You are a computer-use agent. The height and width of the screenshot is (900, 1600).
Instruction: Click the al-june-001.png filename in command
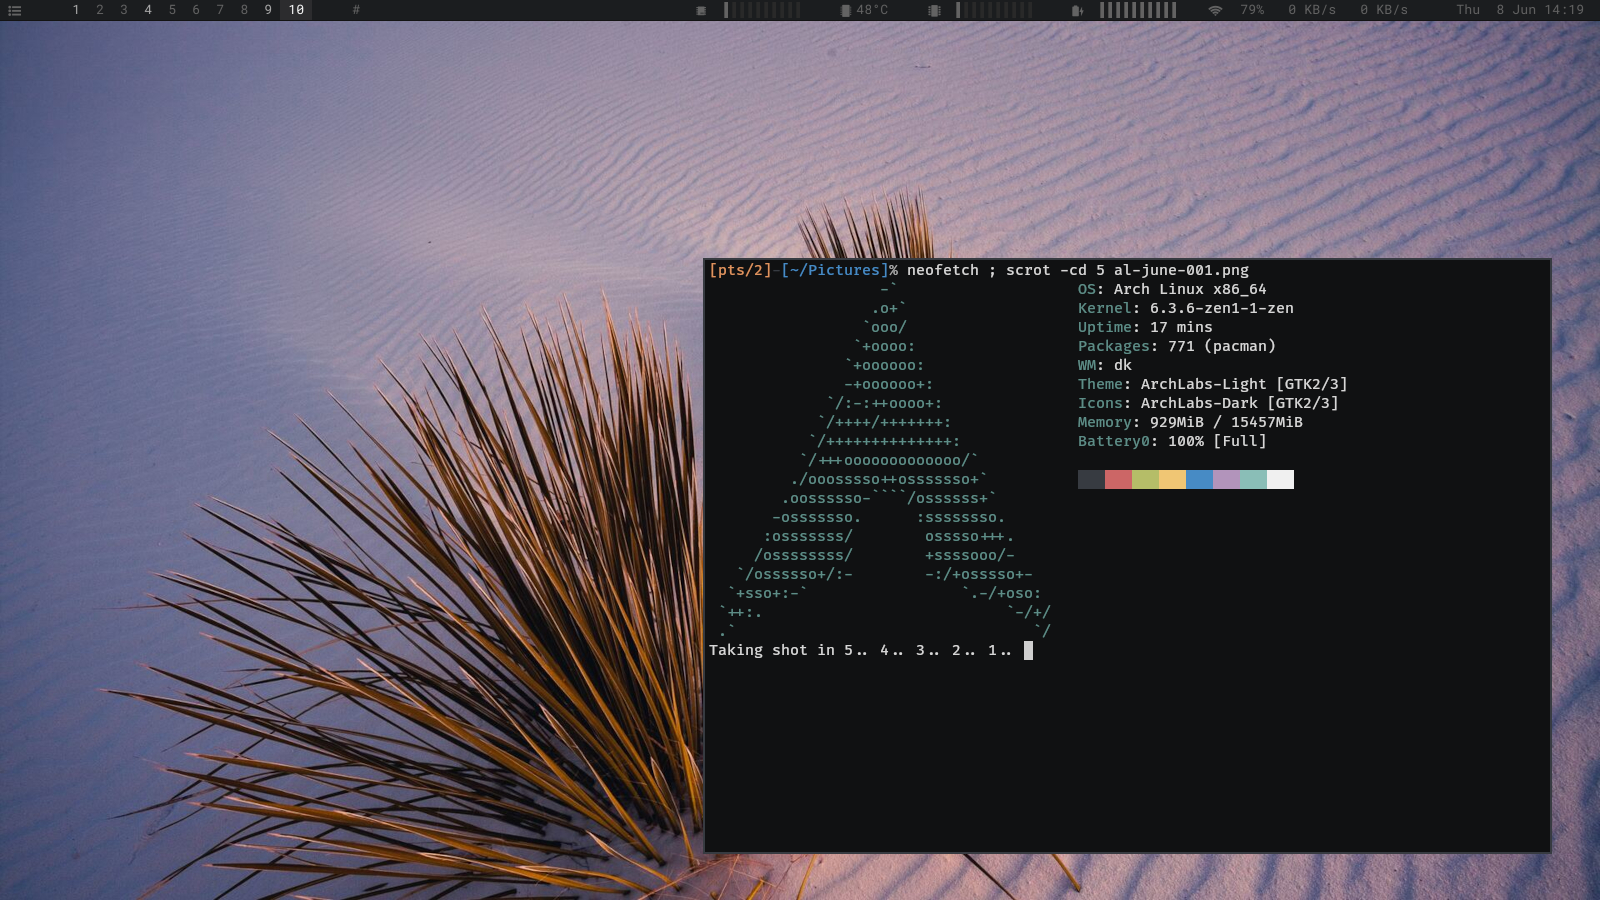(x=1181, y=270)
